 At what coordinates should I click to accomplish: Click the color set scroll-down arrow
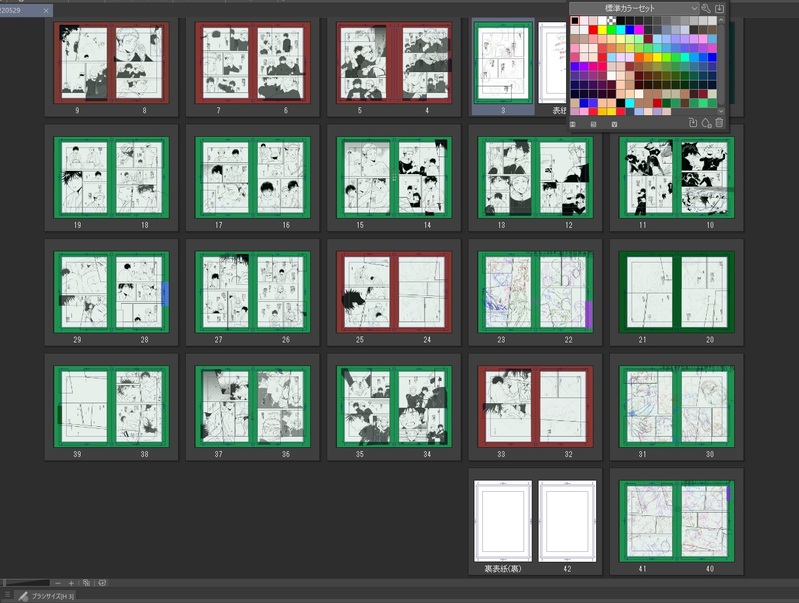click(x=721, y=111)
